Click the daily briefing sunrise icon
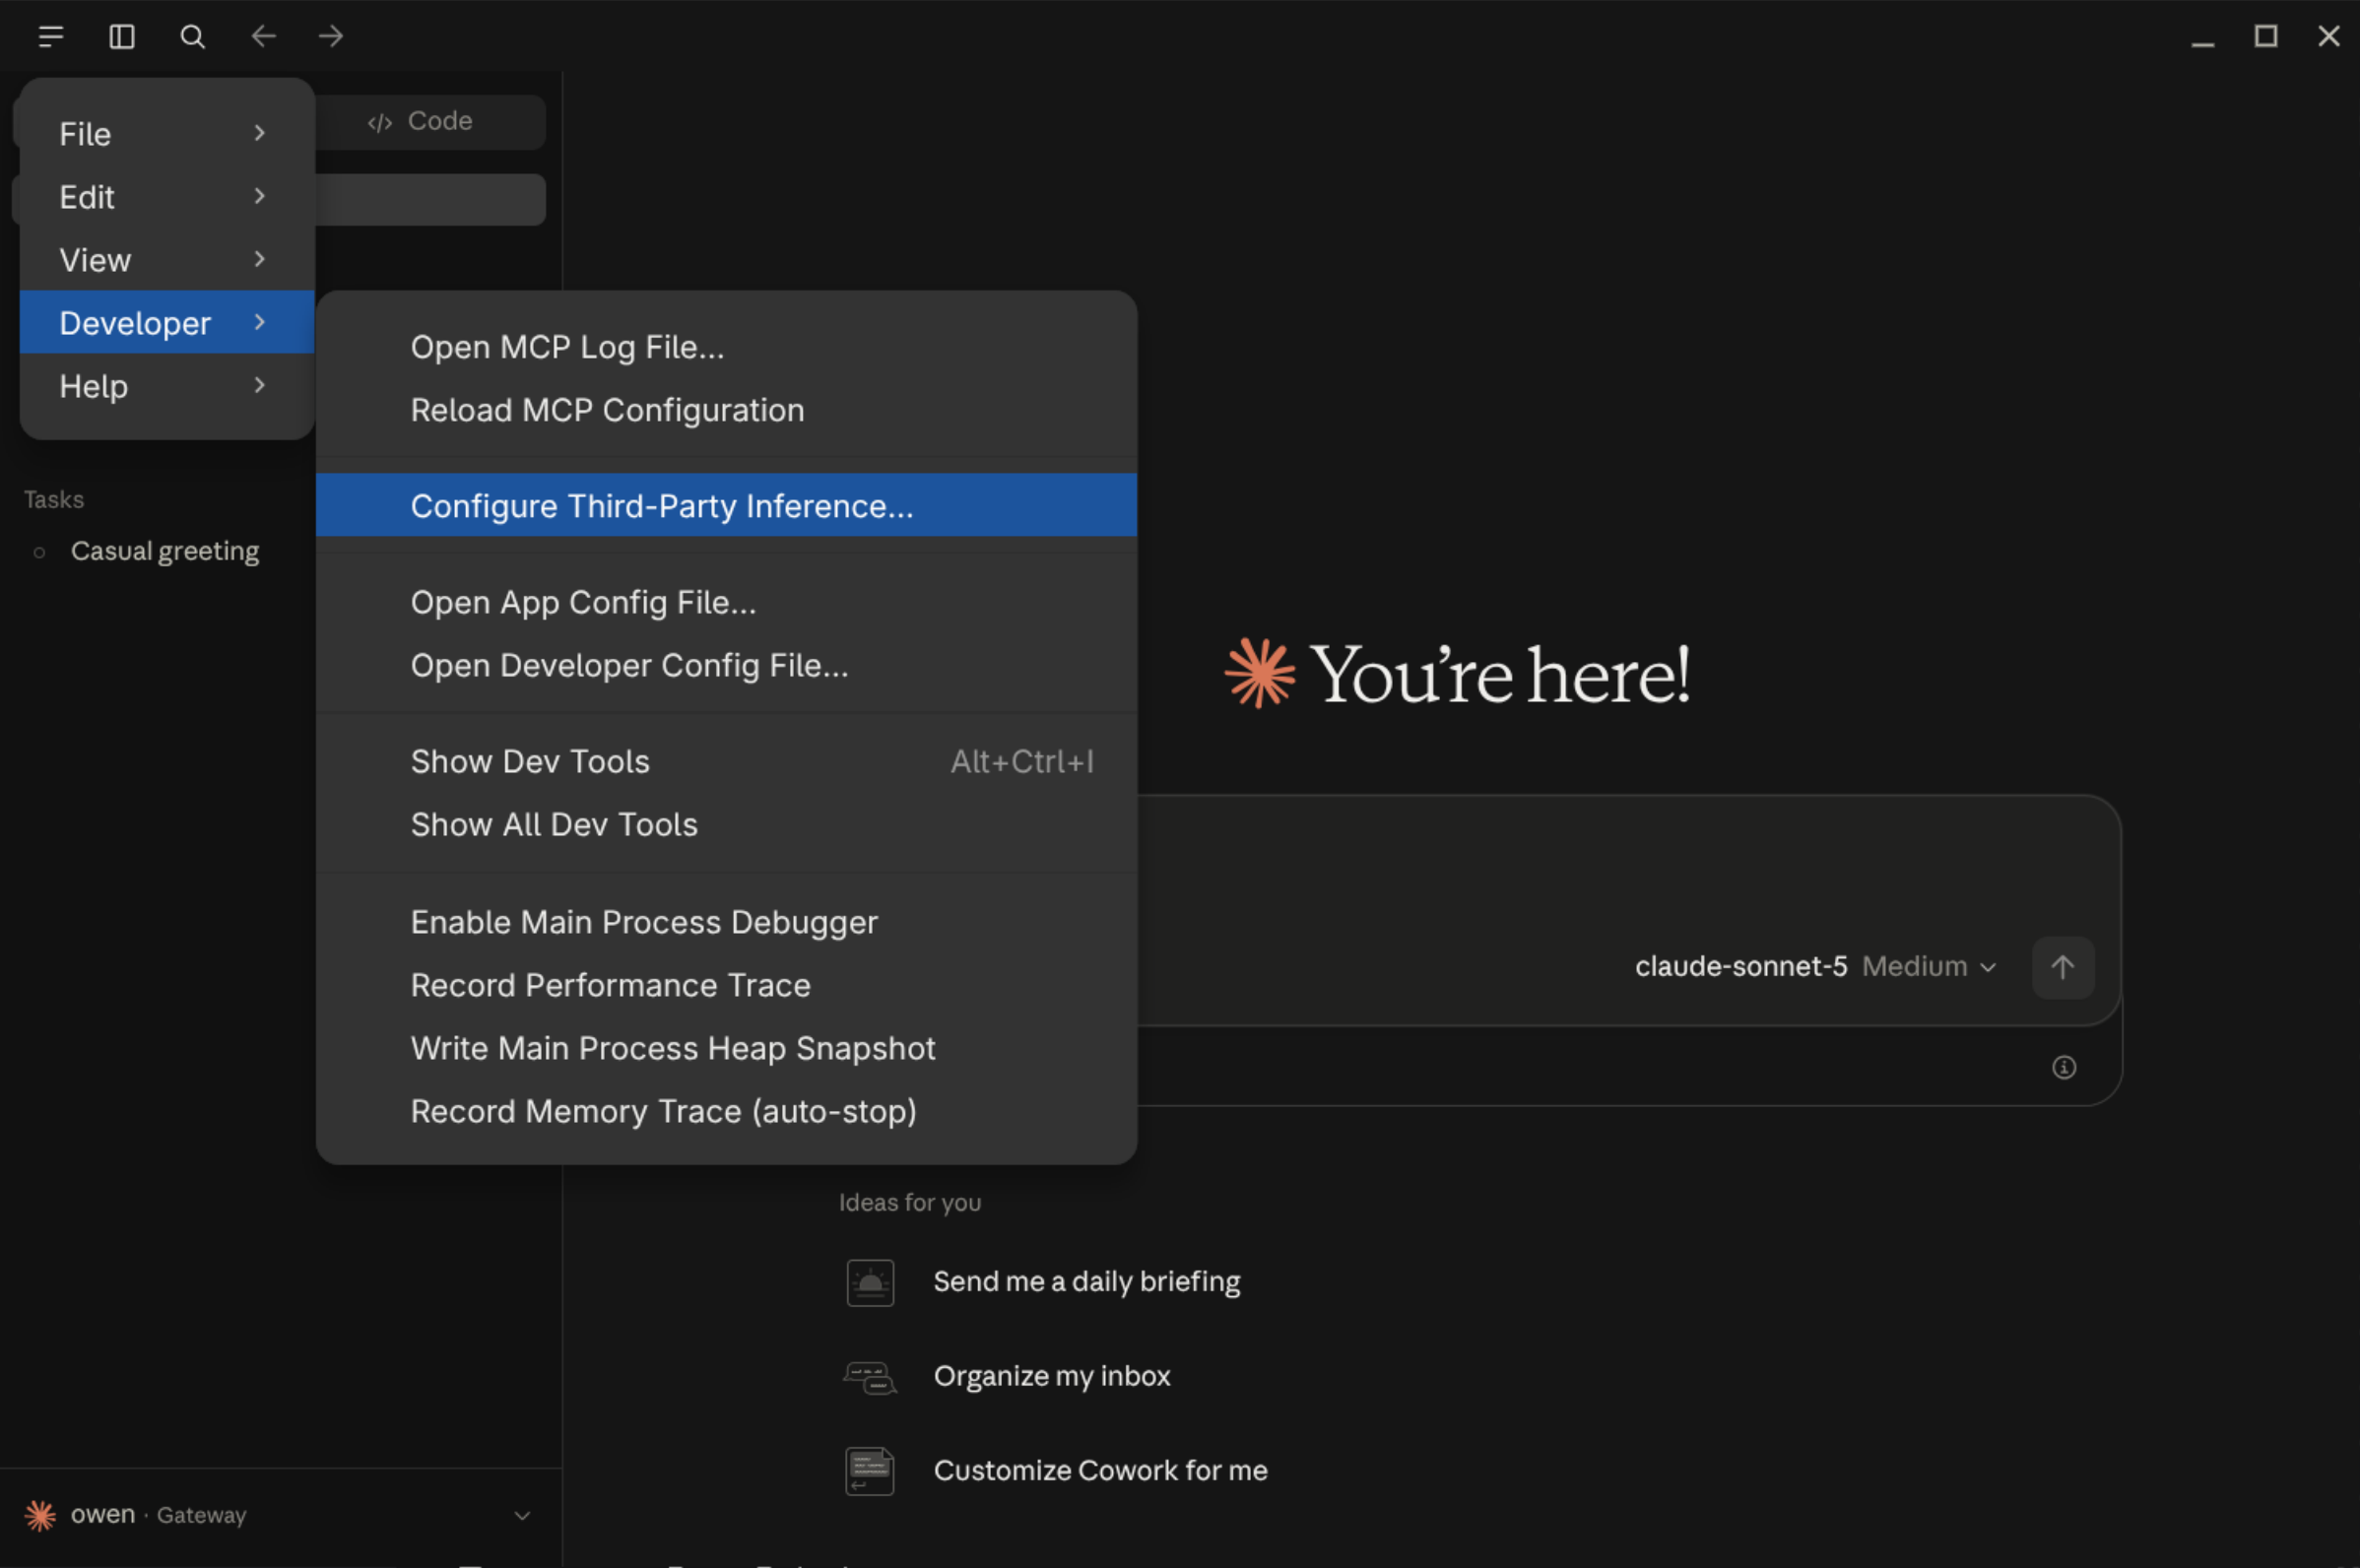The height and width of the screenshot is (1568, 2360). pos(870,1282)
